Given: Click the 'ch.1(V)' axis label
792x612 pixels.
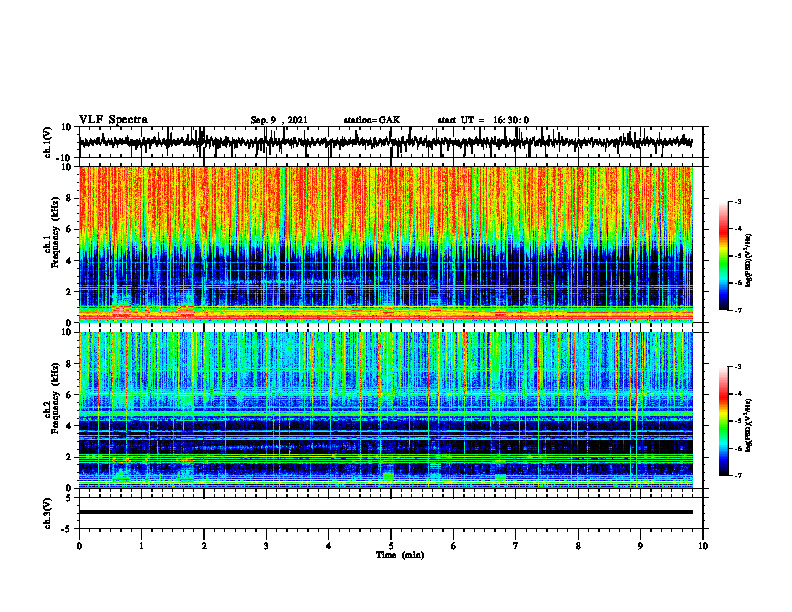Looking at the screenshot, I should pyautogui.click(x=47, y=142).
